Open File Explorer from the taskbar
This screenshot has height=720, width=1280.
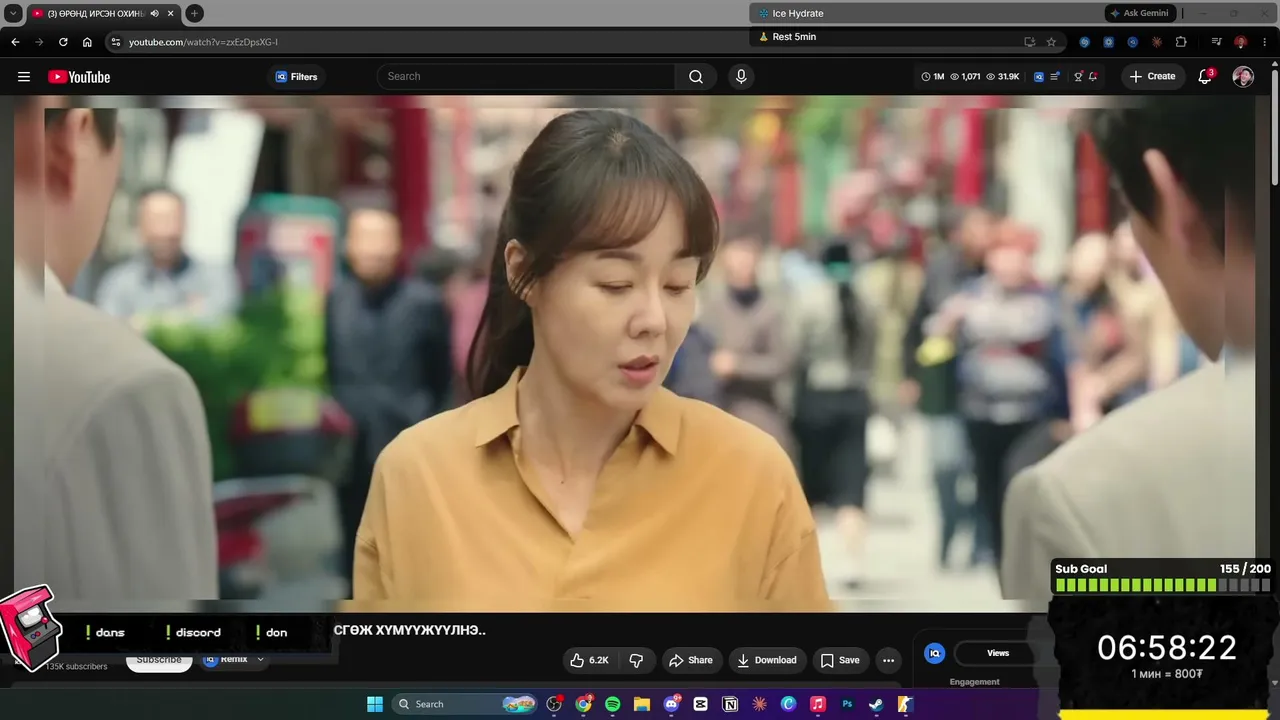click(x=642, y=704)
